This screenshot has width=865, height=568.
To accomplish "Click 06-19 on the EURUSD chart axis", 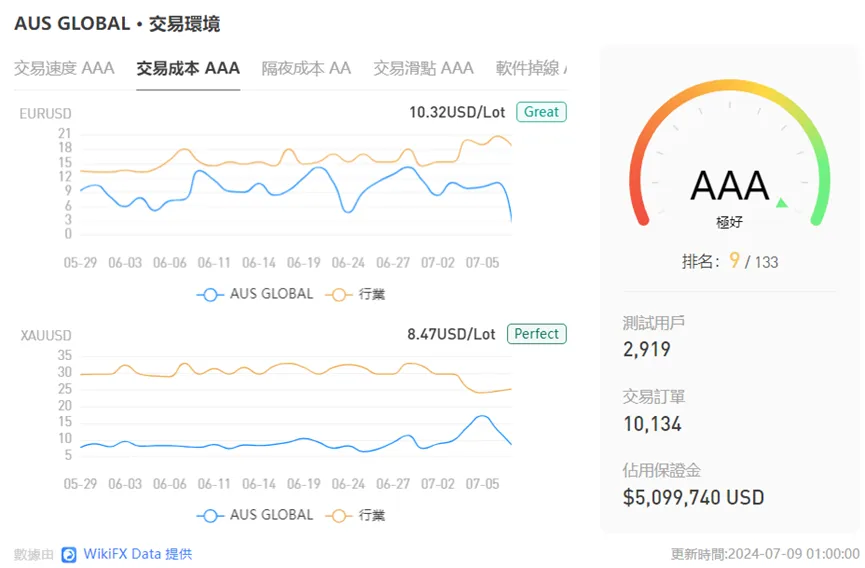I will click(x=303, y=263).
